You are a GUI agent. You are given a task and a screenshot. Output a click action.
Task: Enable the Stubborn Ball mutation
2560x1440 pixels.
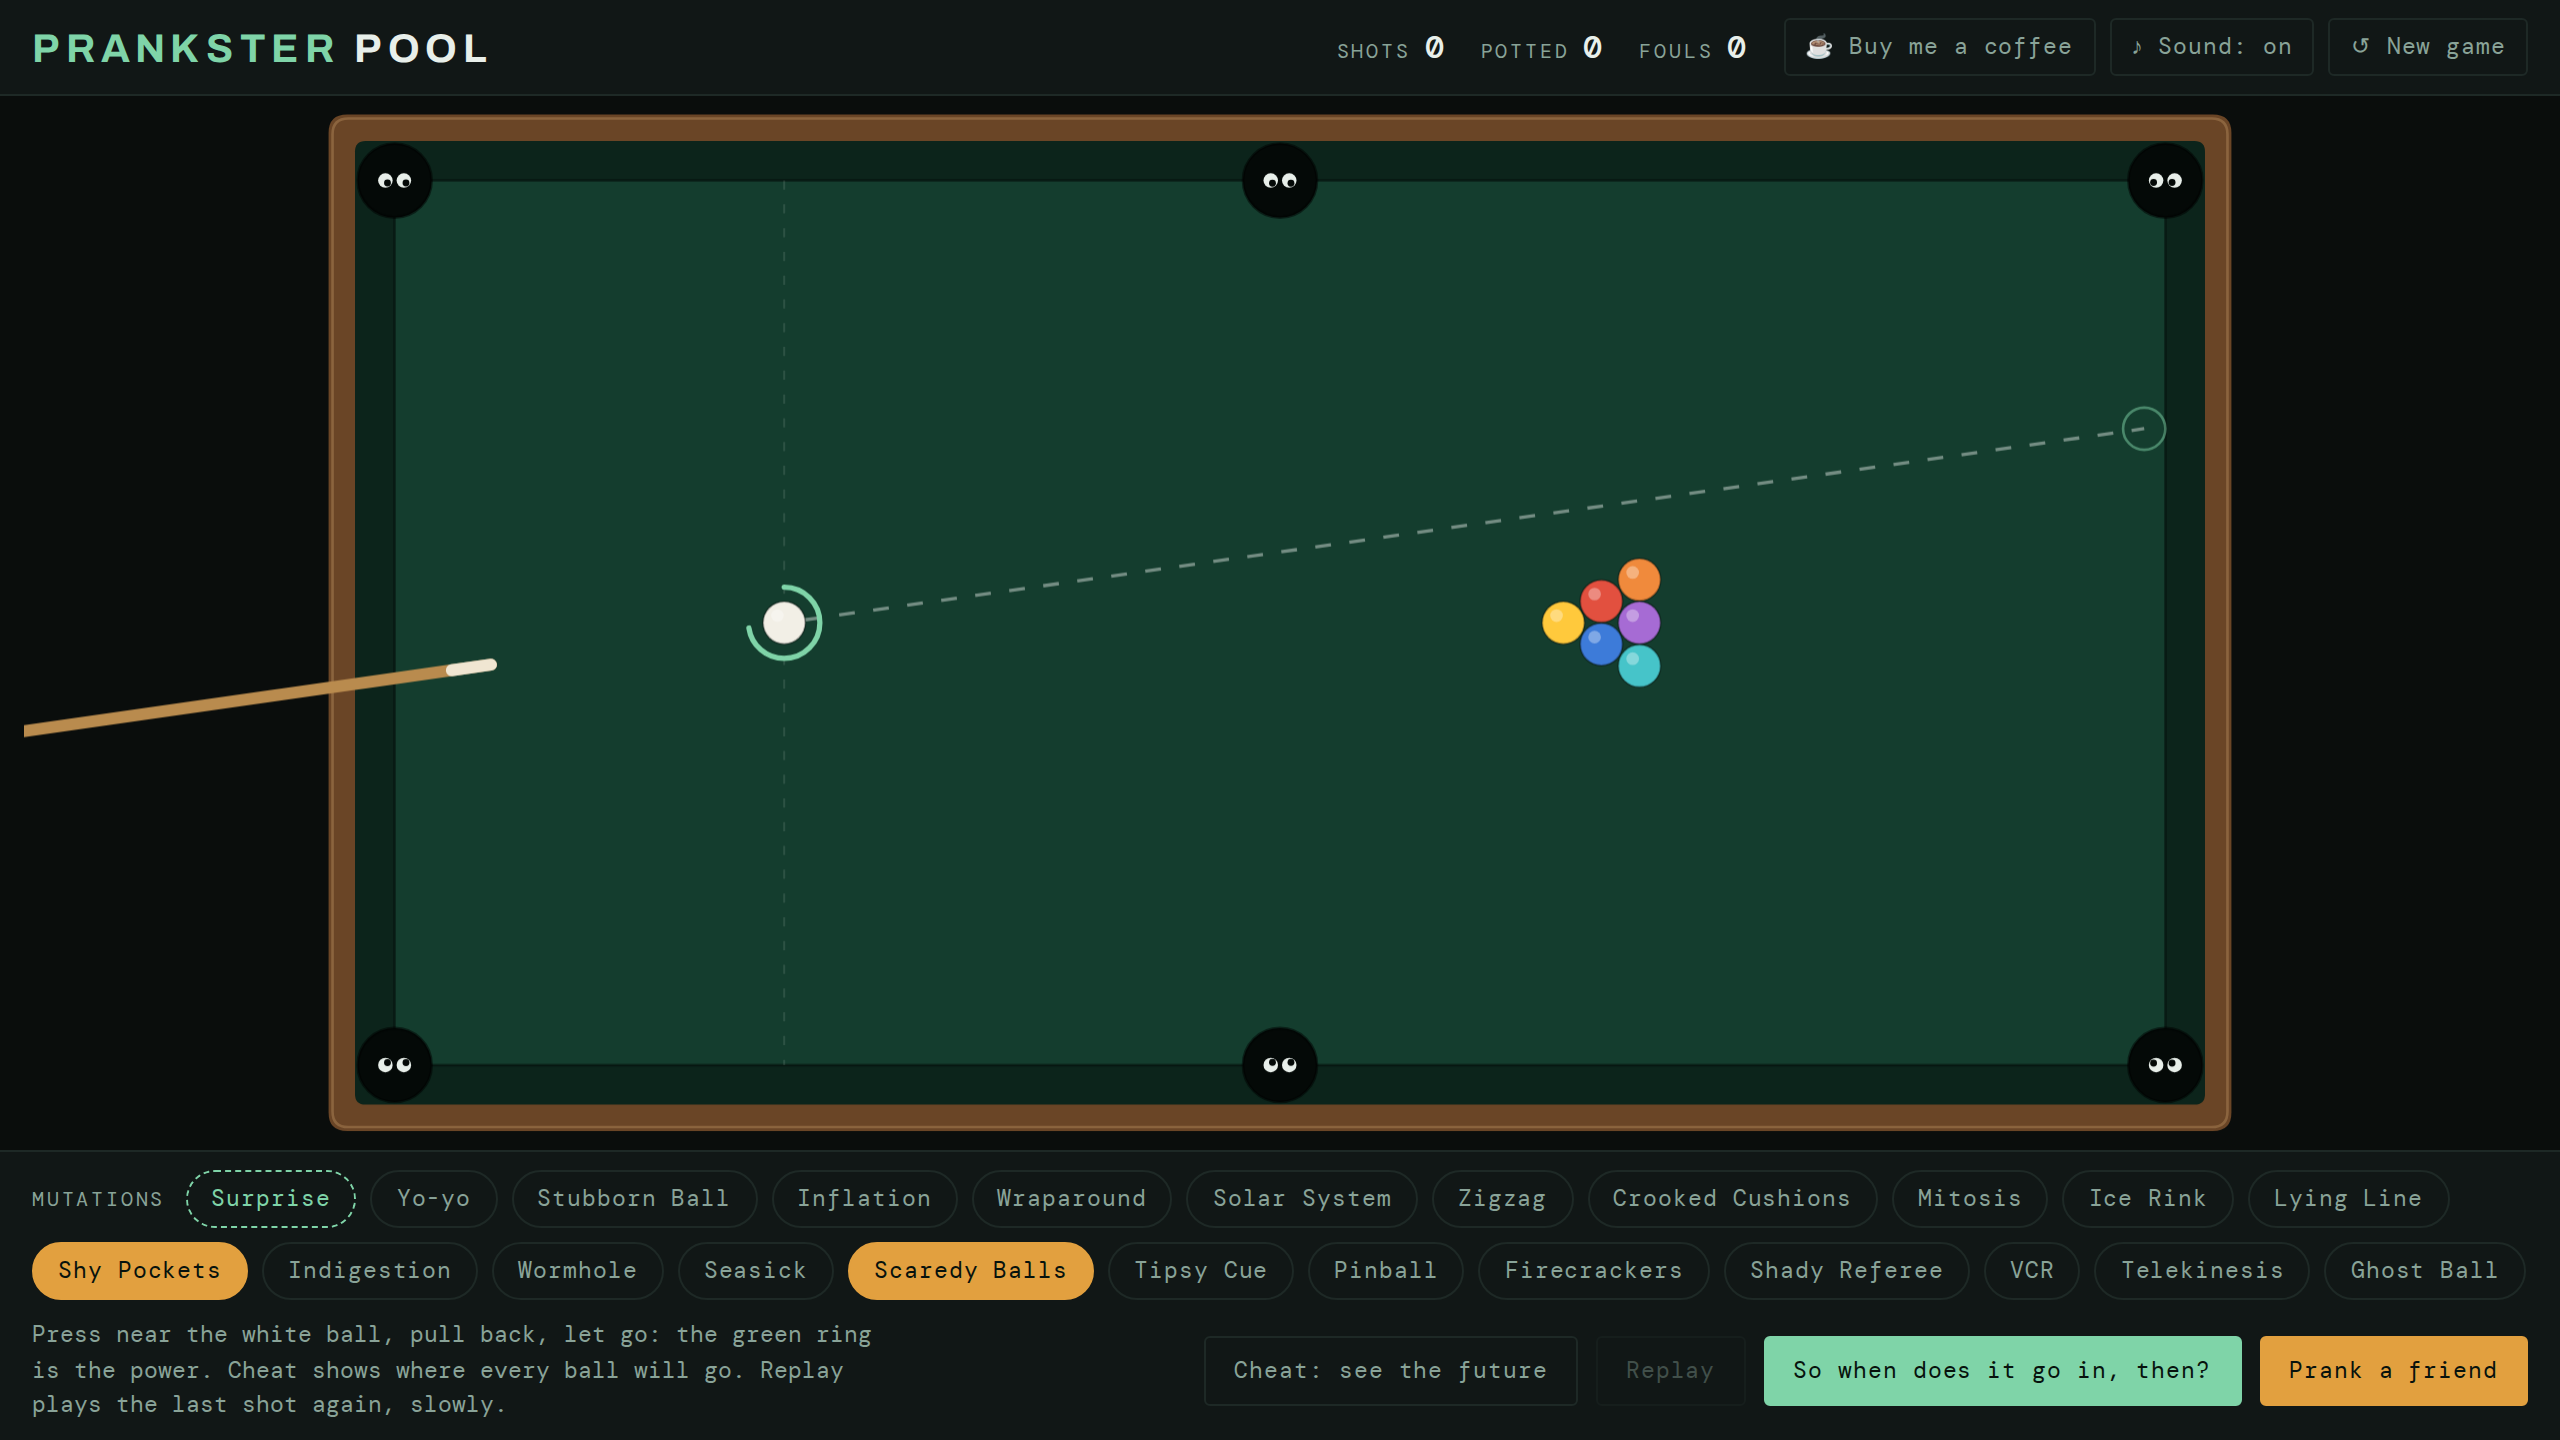pyautogui.click(x=634, y=1199)
